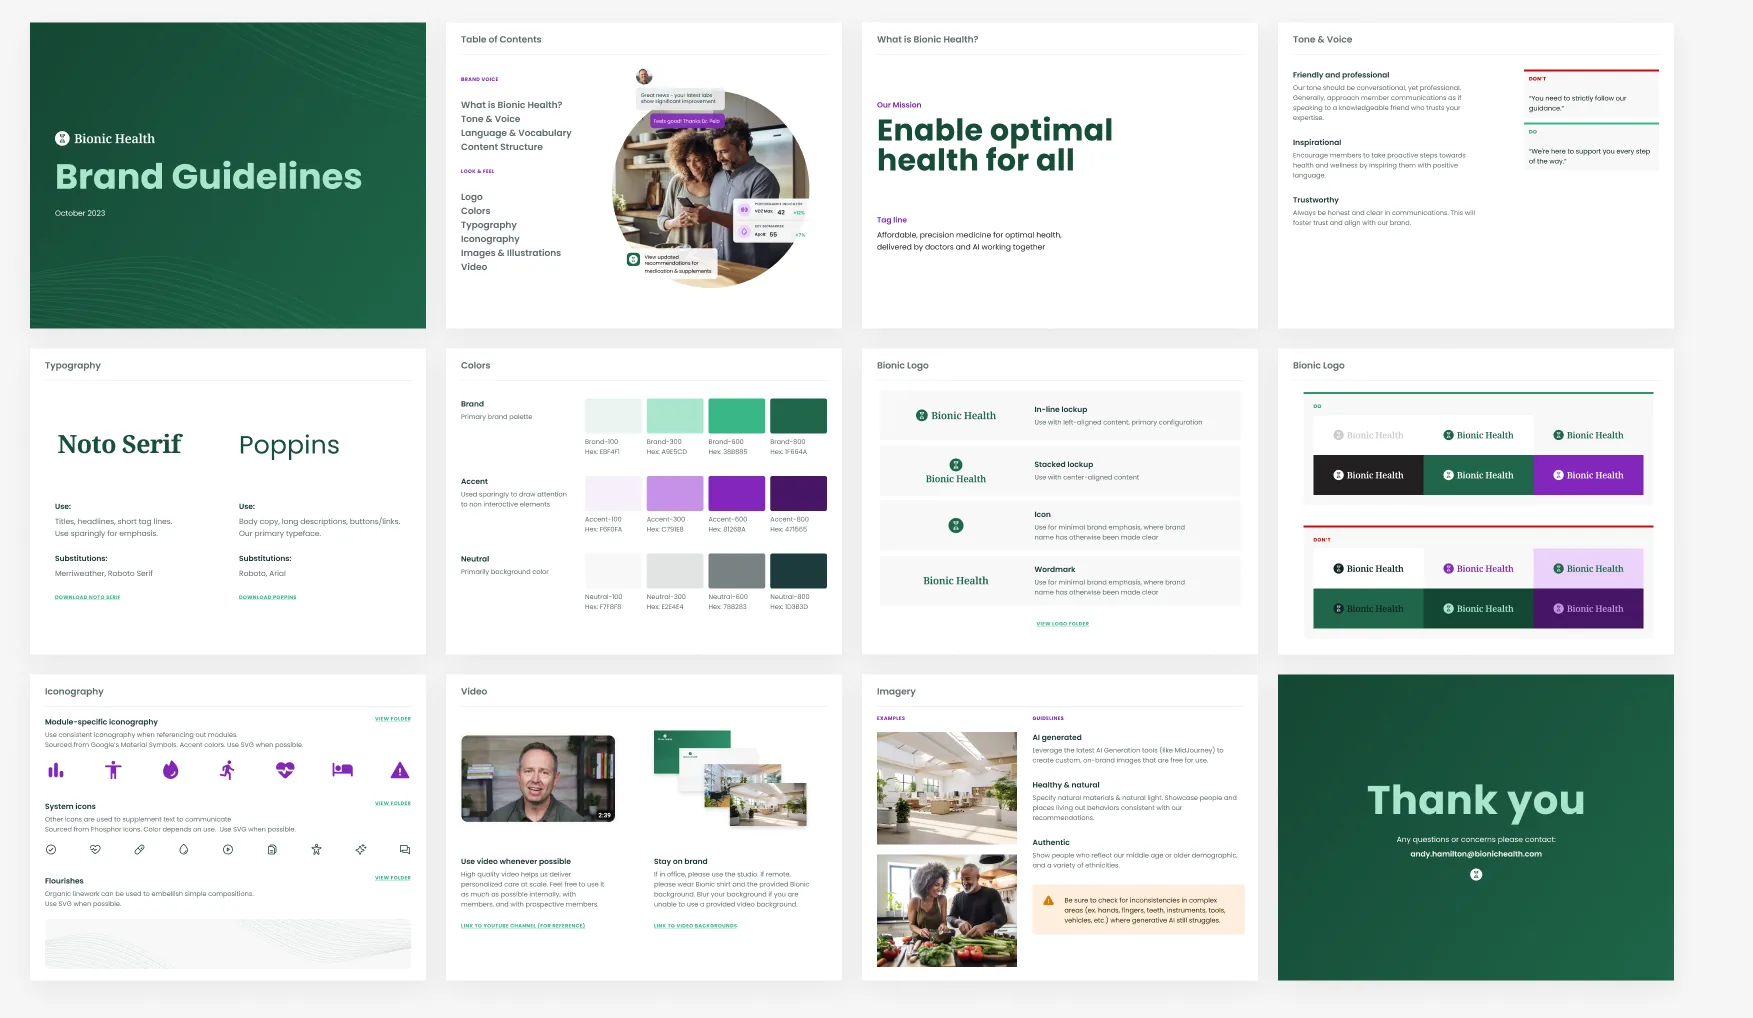Open View Folder link for System icons
This screenshot has height=1018, width=1753.
(x=393, y=803)
